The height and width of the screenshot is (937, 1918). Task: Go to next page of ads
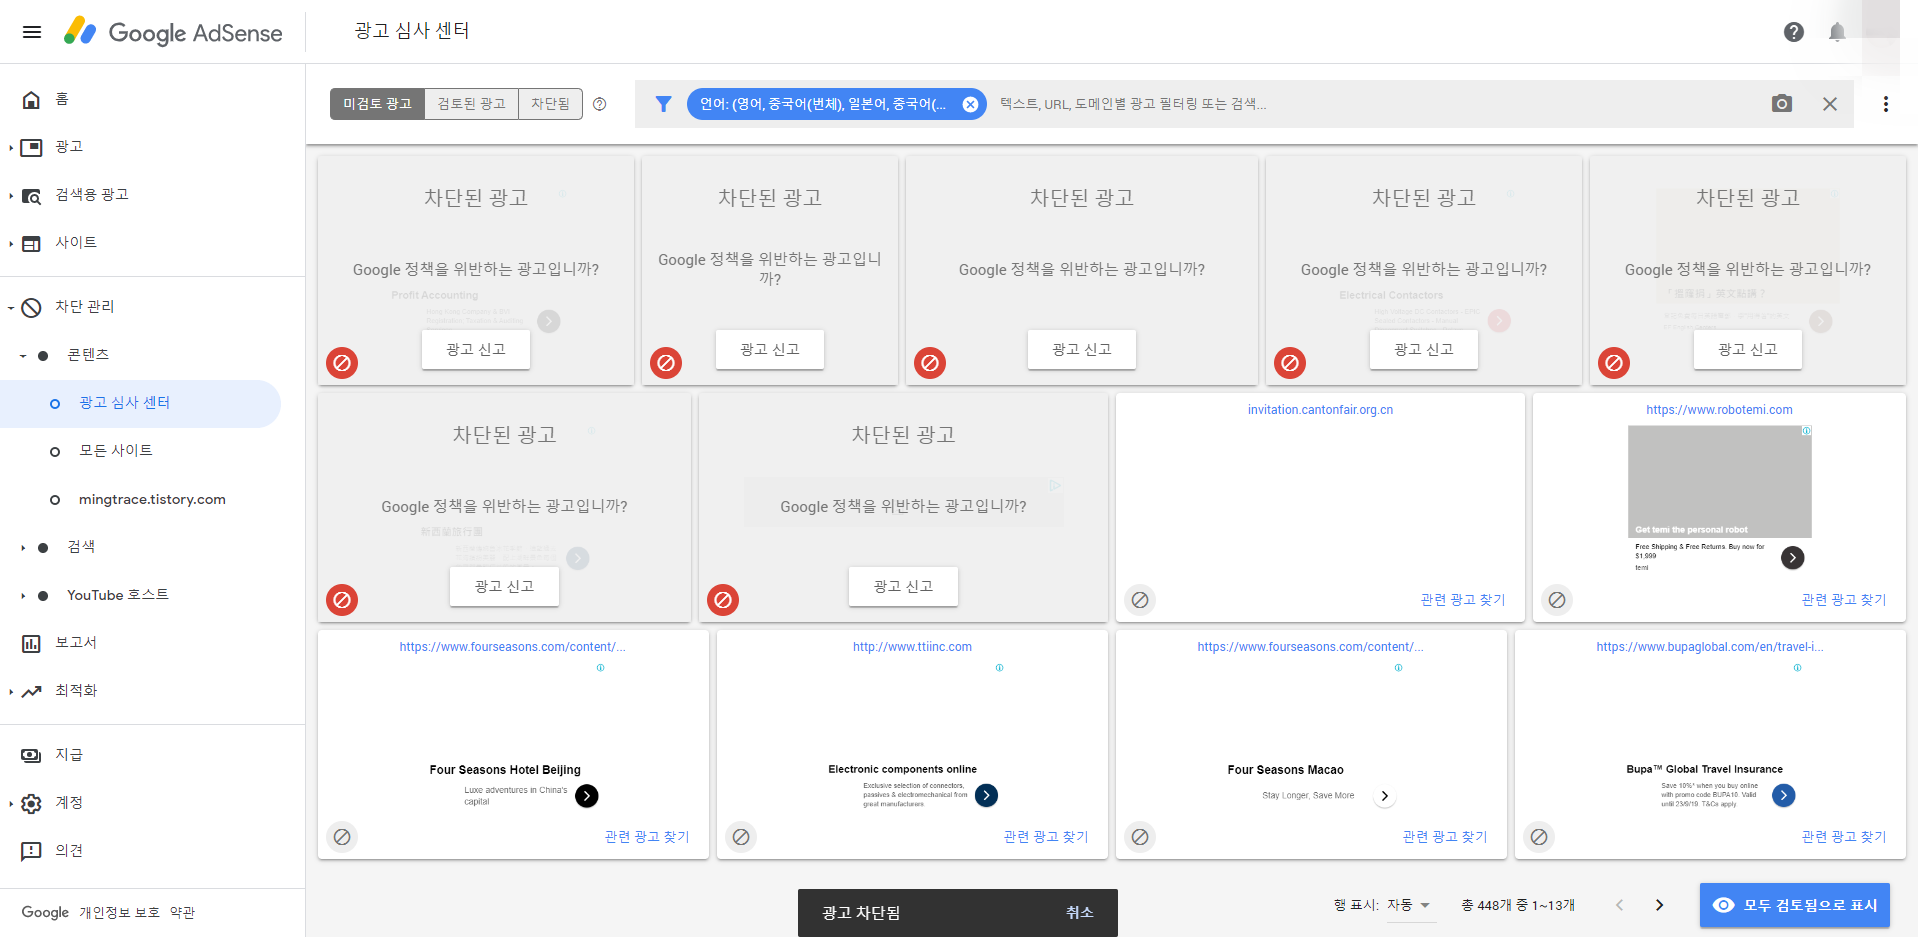pyautogui.click(x=1659, y=905)
